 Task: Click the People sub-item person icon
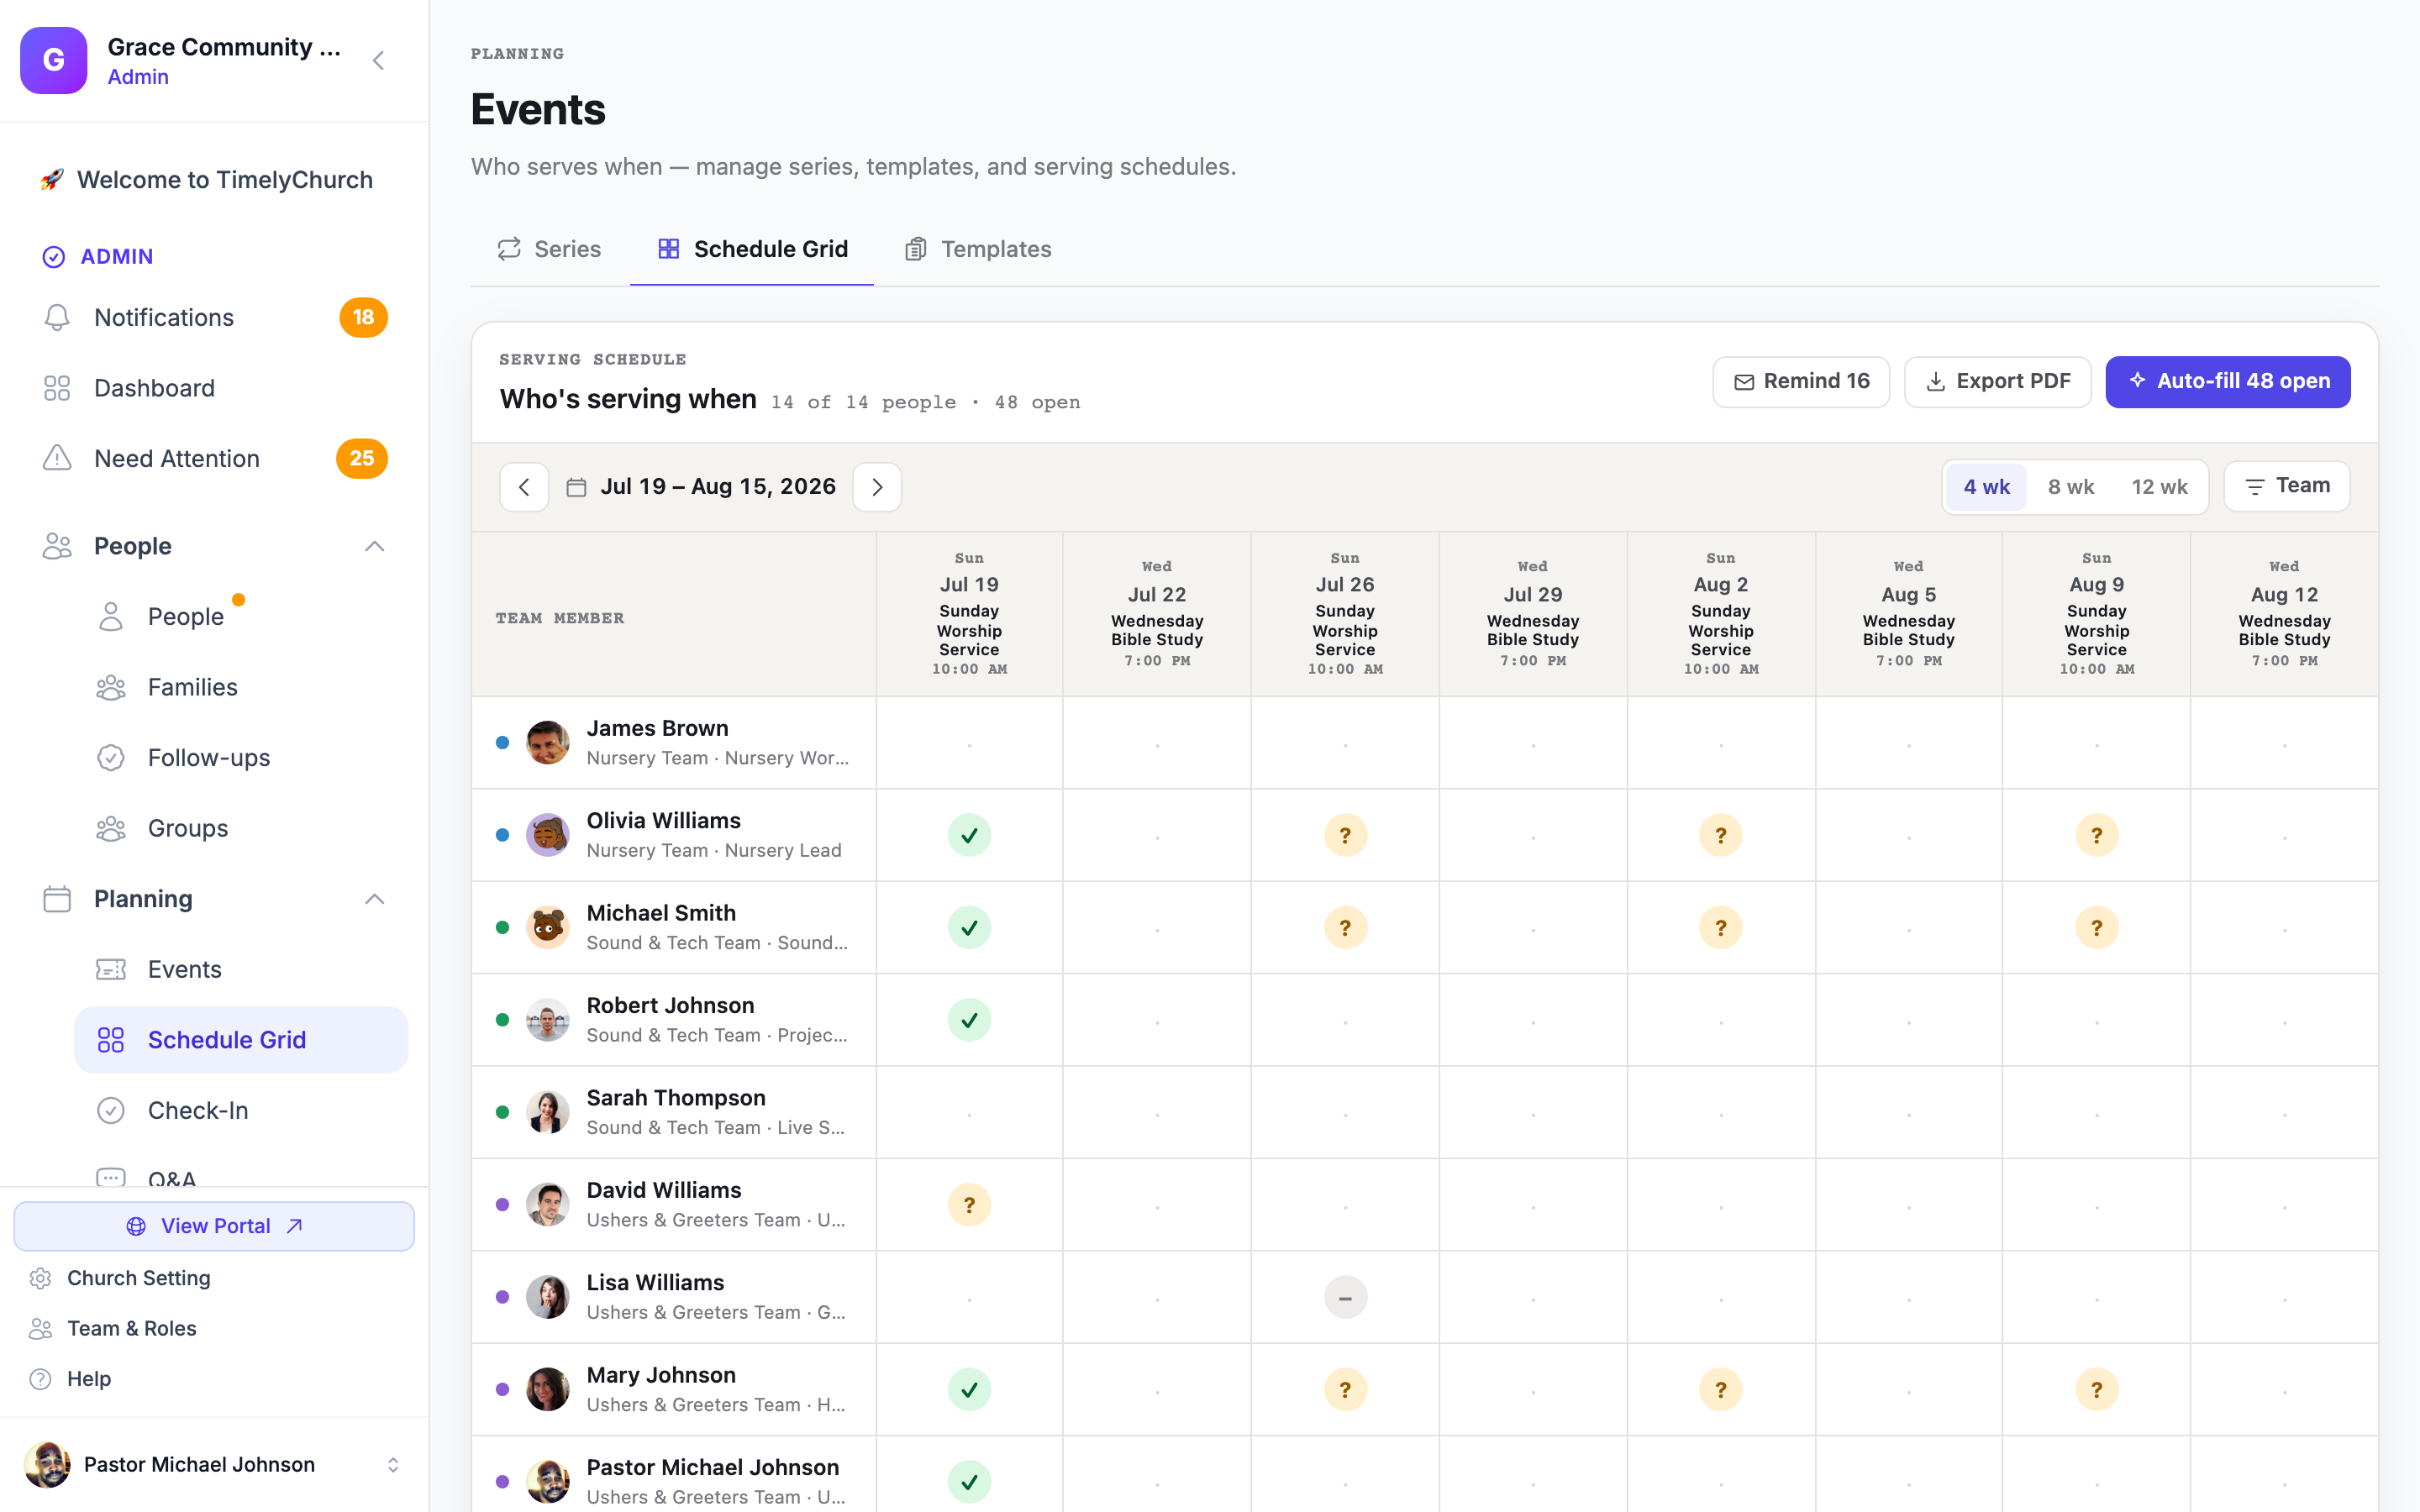[x=111, y=616]
